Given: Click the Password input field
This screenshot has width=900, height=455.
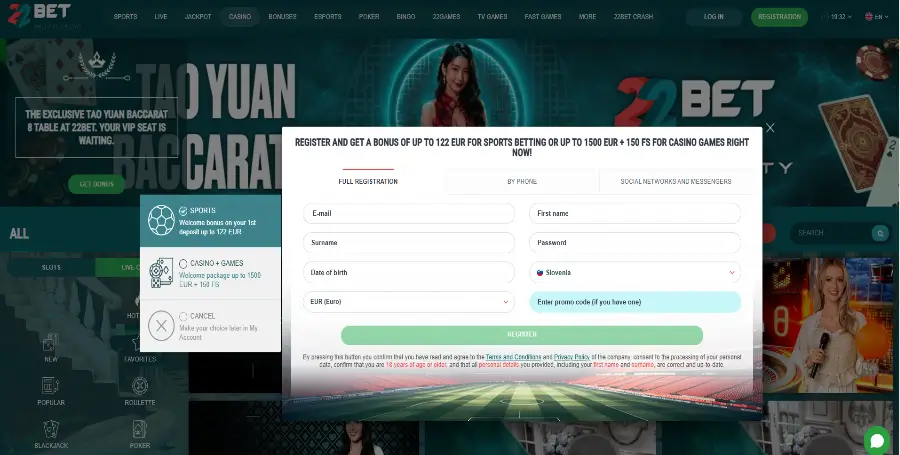Looking at the screenshot, I should 635,243.
